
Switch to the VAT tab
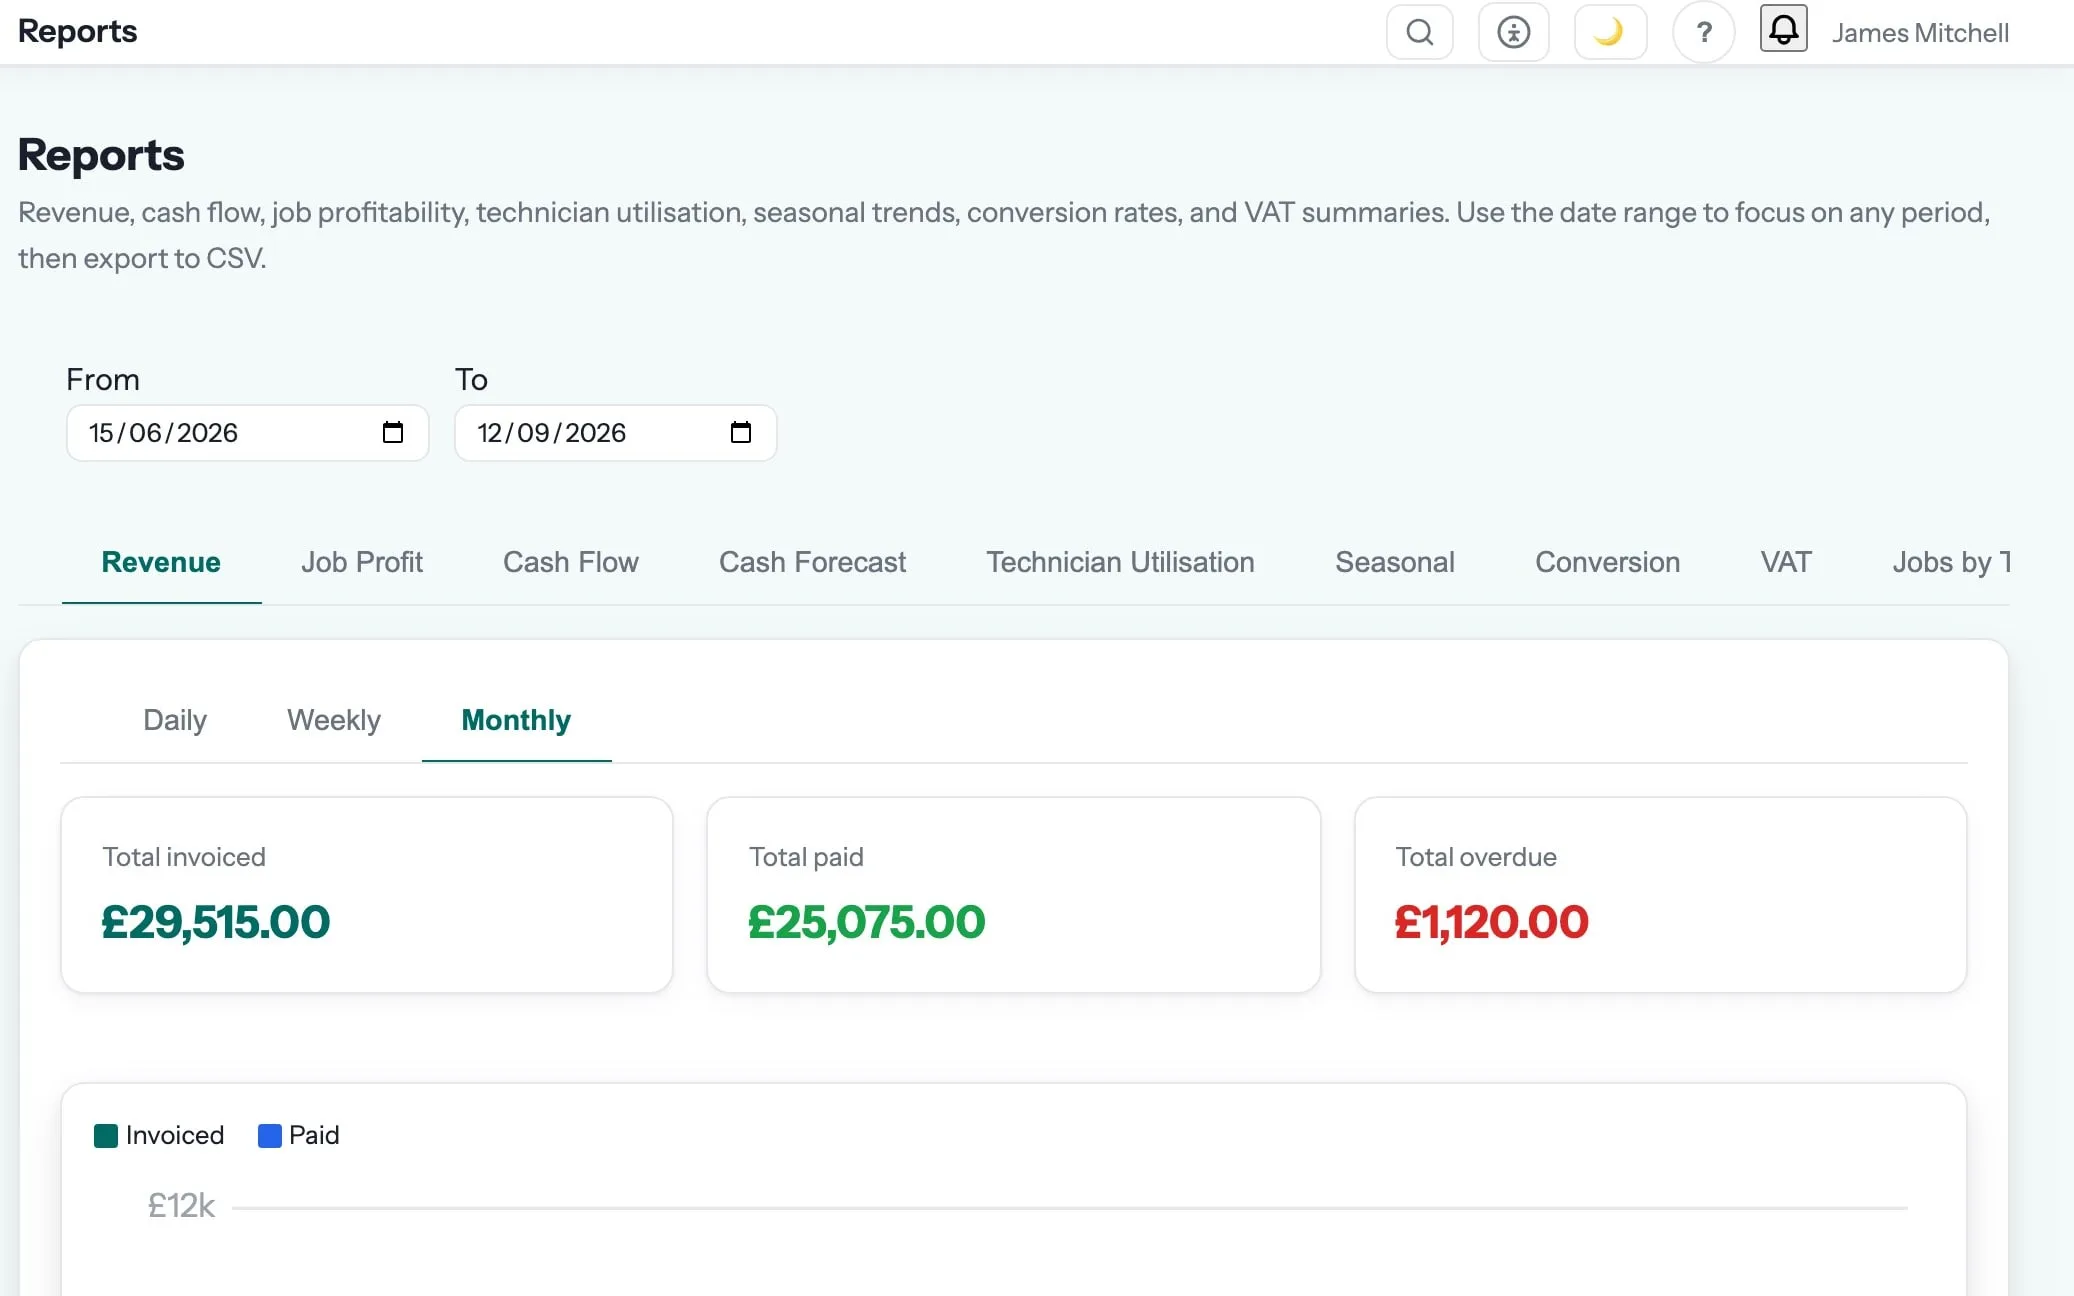1785,562
